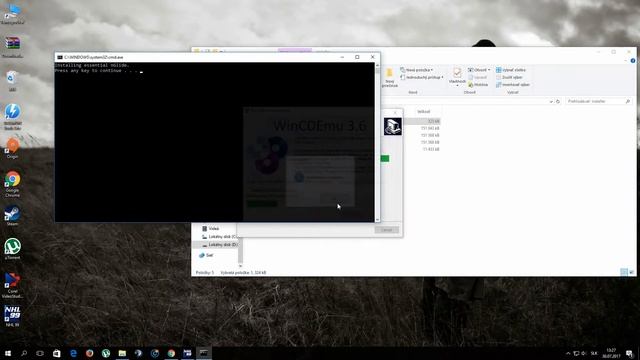This screenshot has height=360, width=640.
Task: Open the Corel VideoStudio desktop shortcut
Action: point(12,285)
